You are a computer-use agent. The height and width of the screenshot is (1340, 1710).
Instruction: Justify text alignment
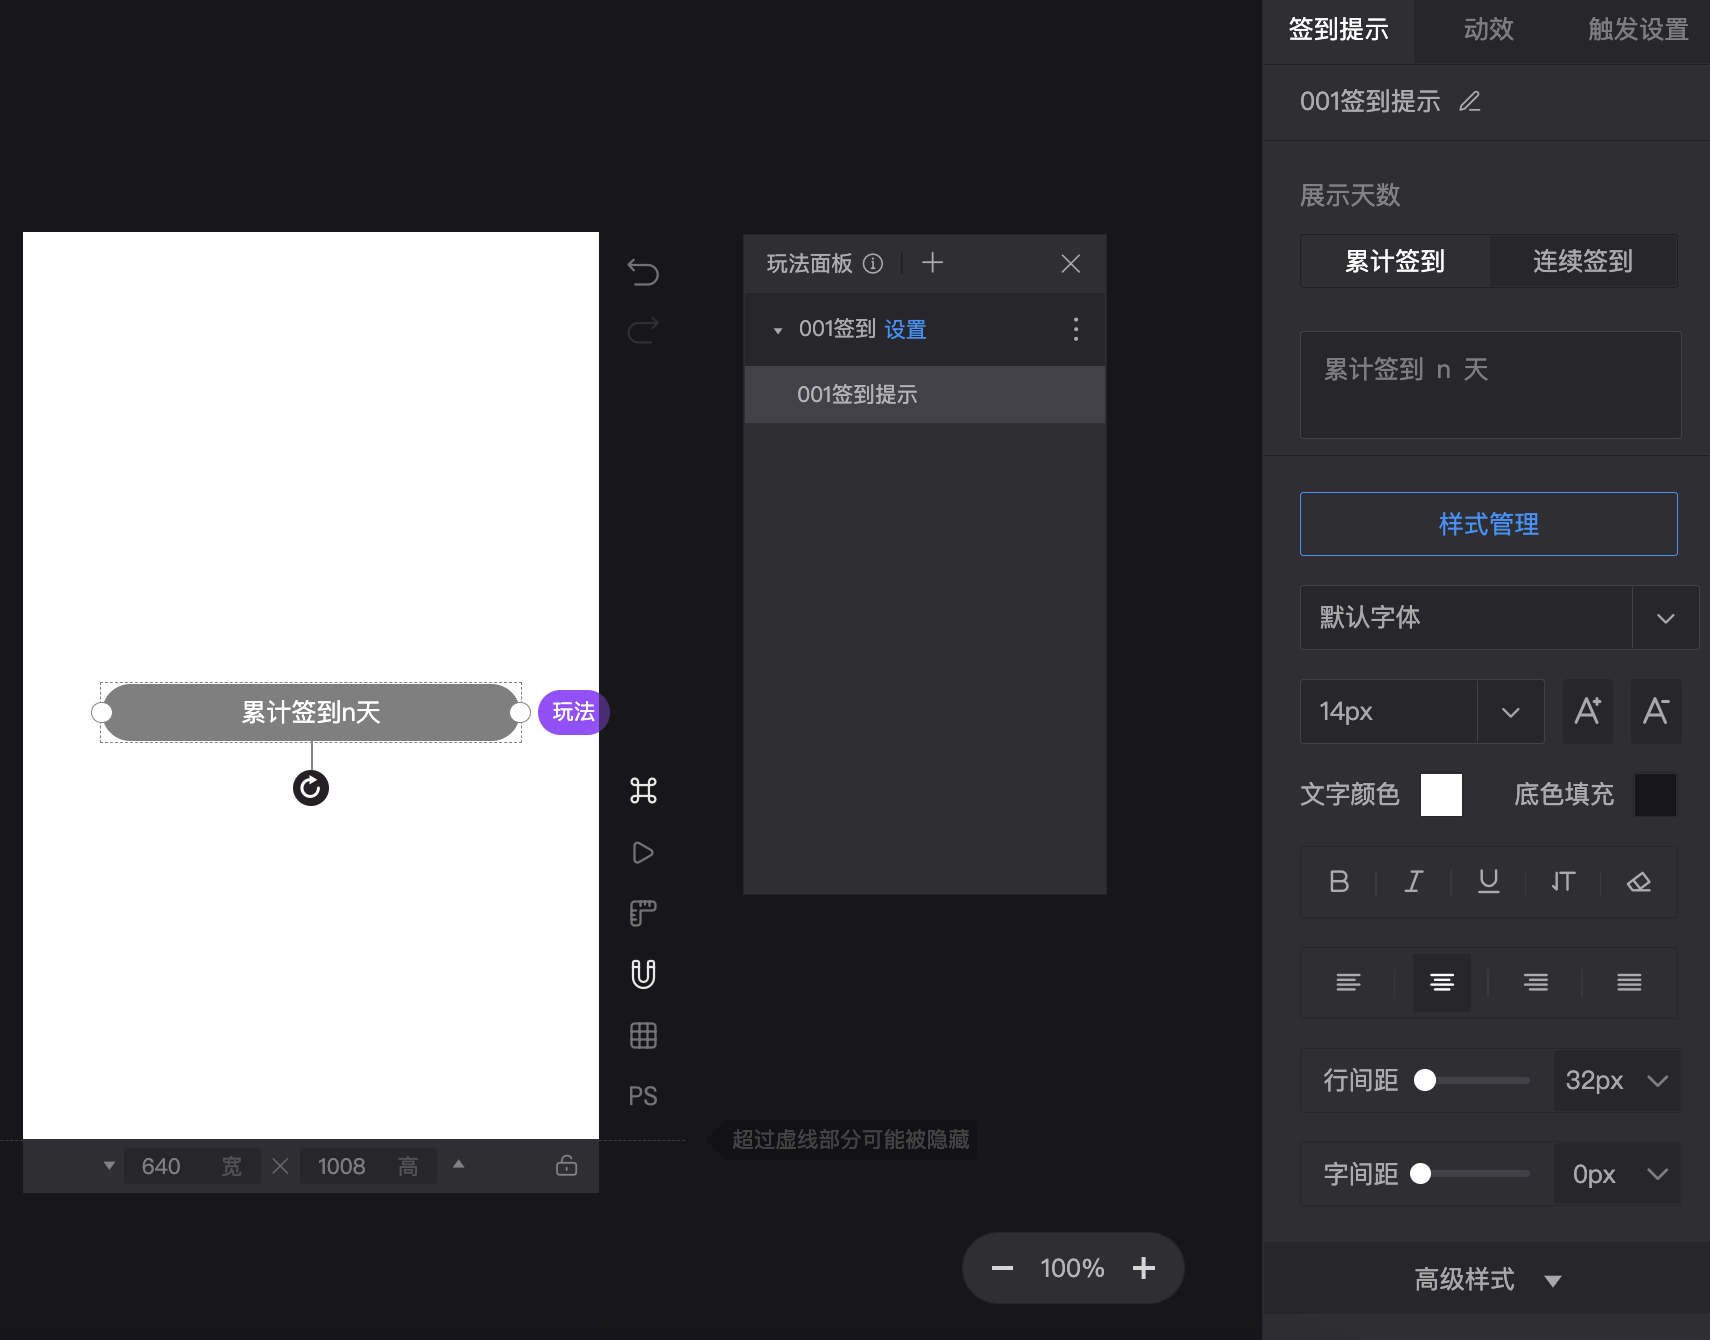pos(1629,983)
